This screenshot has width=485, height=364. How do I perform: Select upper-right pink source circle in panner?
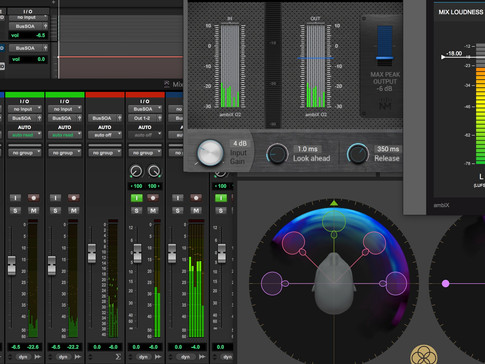374,243
